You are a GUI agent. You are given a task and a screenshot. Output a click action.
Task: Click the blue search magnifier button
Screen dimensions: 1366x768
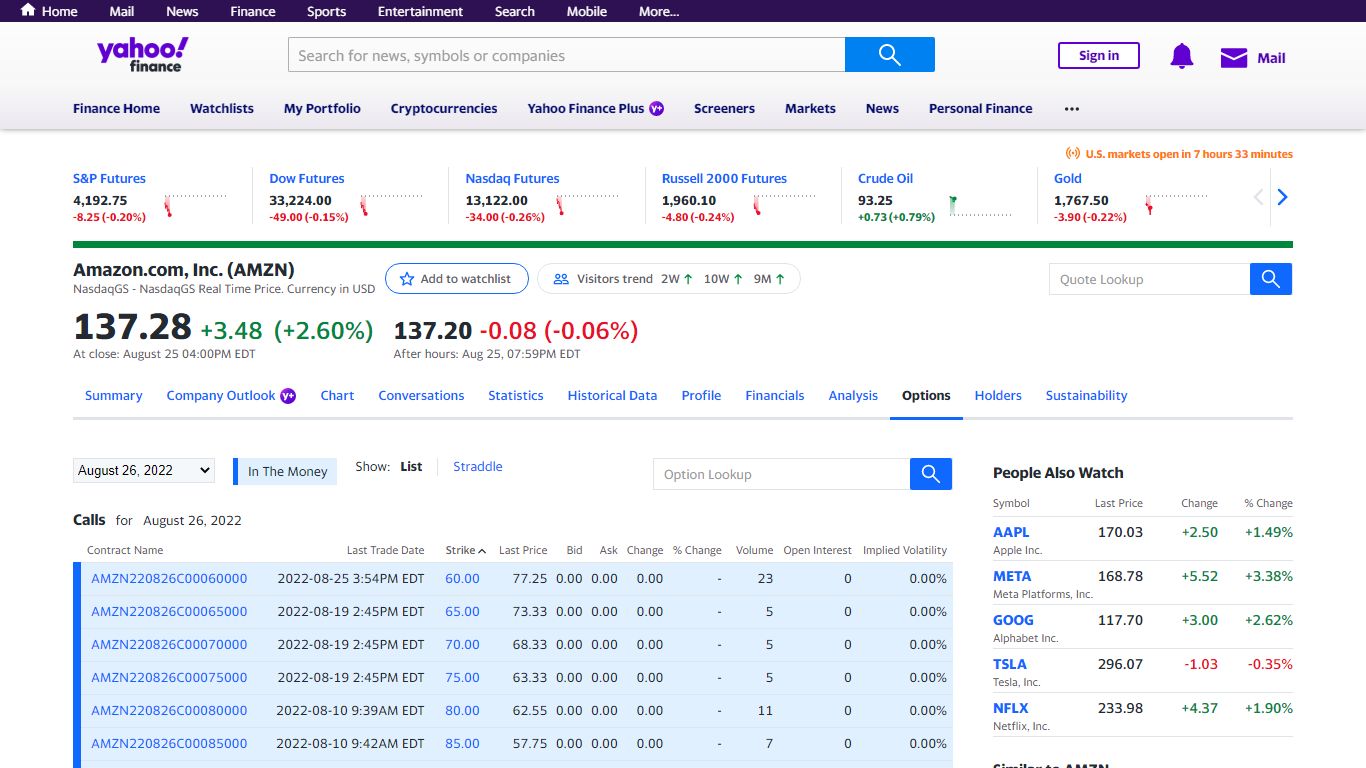[x=889, y=55]
